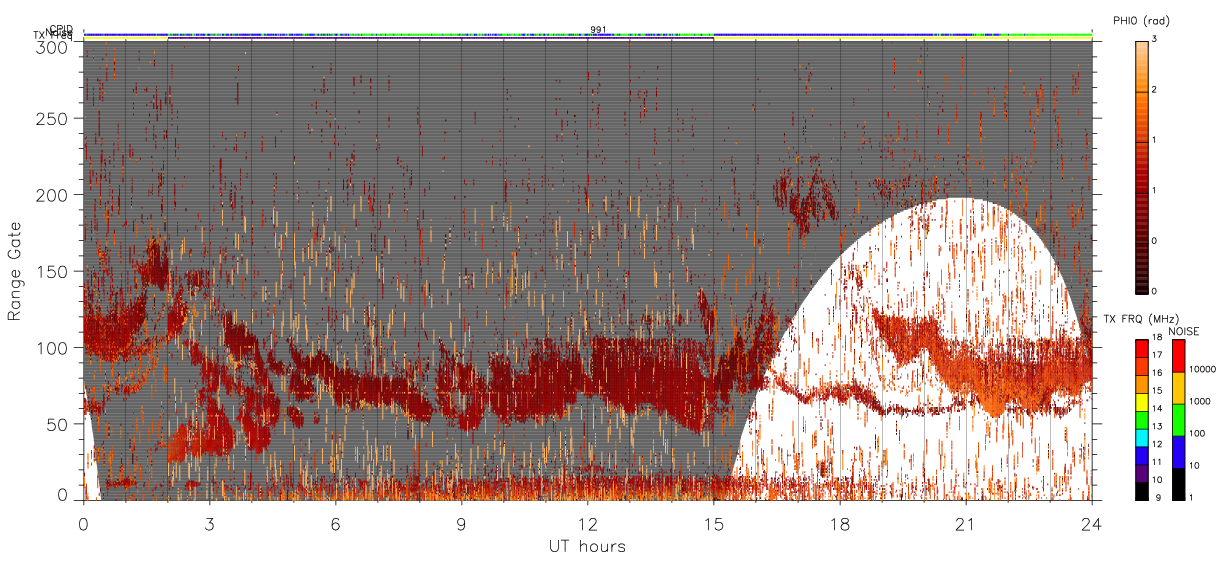The width and height of the screenshot is (1228, 567).
Task: Select the yellow 14-15 MHz TX FRQ swatch
Action: click(1142, 402)
